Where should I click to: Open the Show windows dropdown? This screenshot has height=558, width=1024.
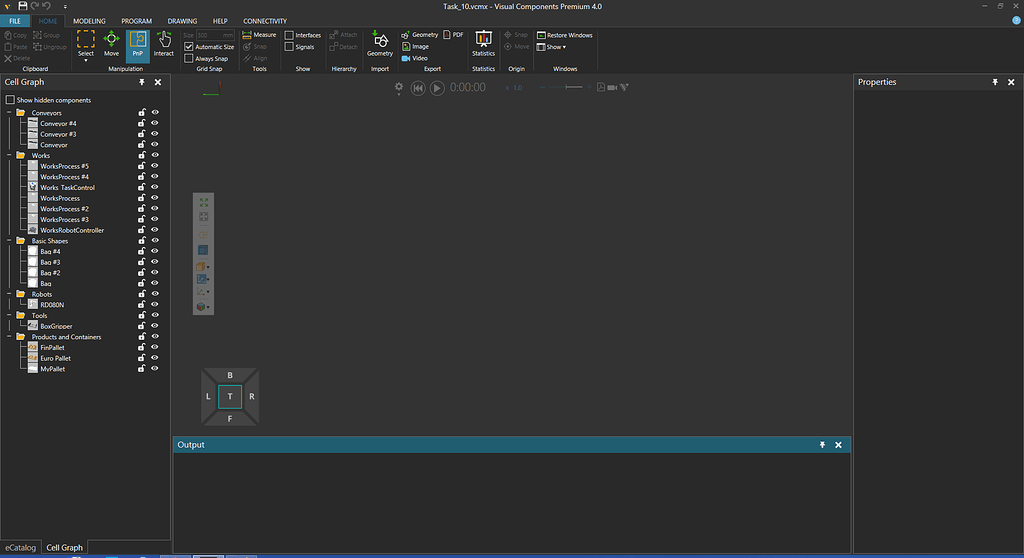551,47
